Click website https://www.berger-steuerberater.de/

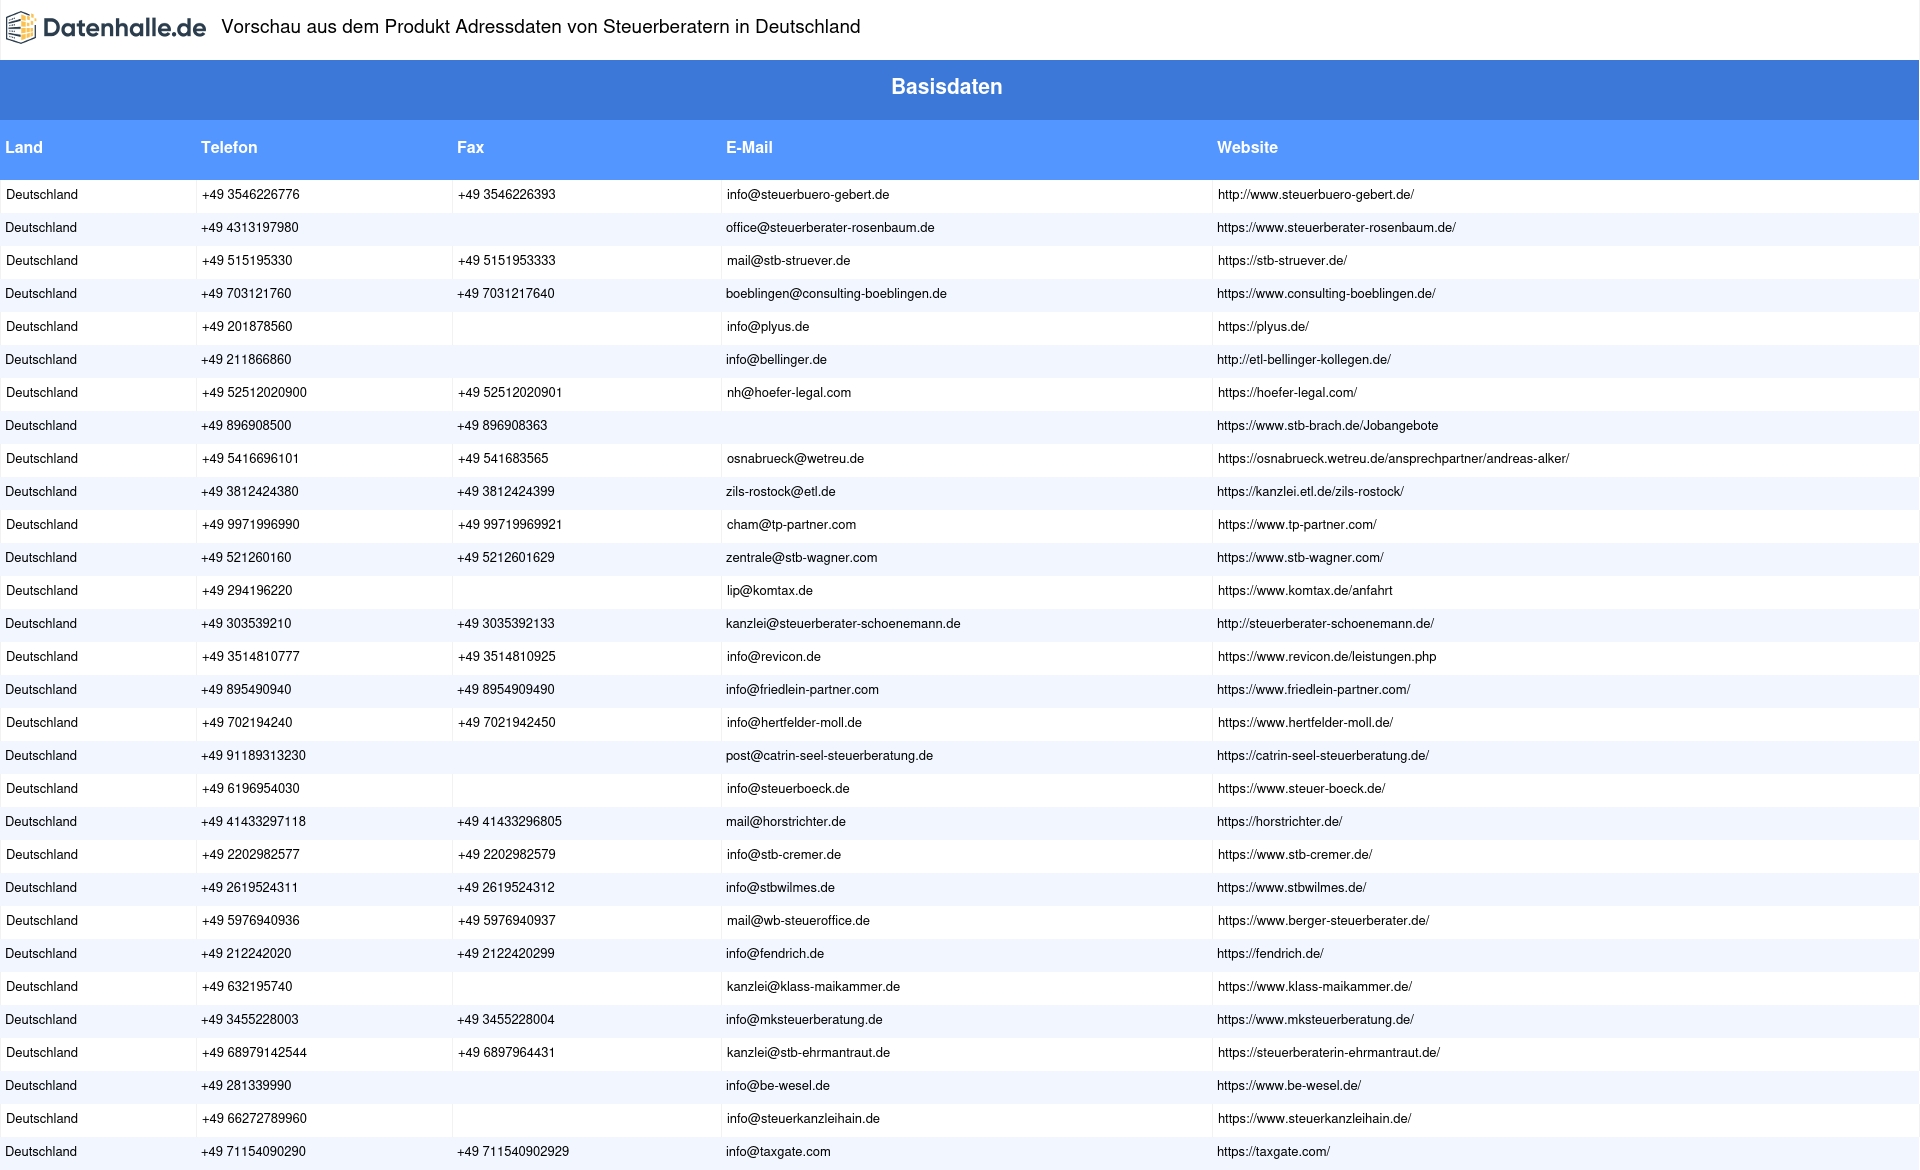1324,921
